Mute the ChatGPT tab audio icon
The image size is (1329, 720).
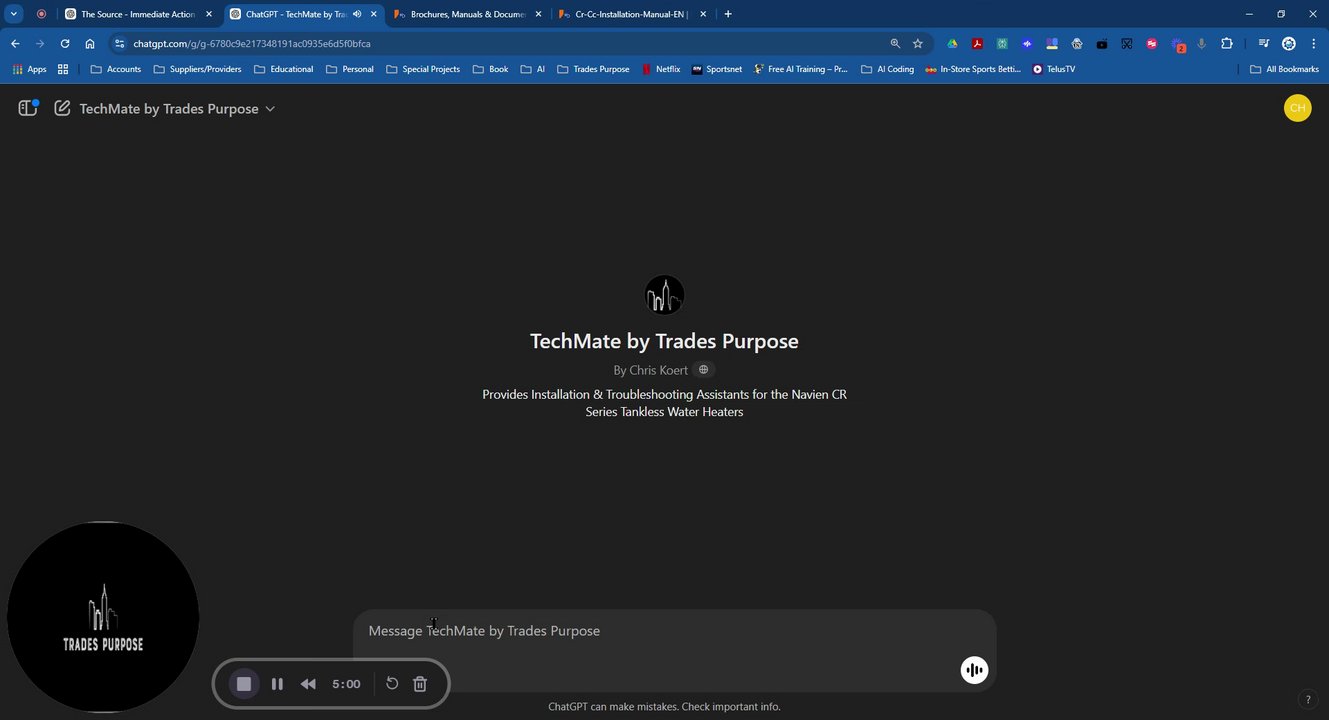tap(357, 14)
